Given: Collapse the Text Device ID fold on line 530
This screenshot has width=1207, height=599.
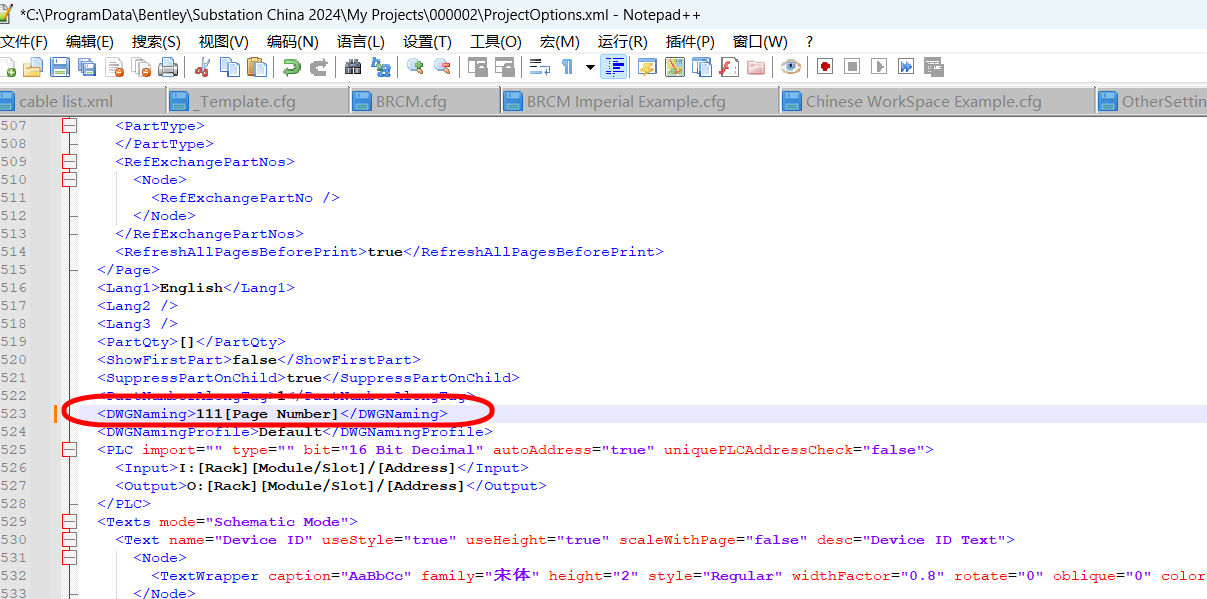Looking at the screenshot, I should click(69, 540).
